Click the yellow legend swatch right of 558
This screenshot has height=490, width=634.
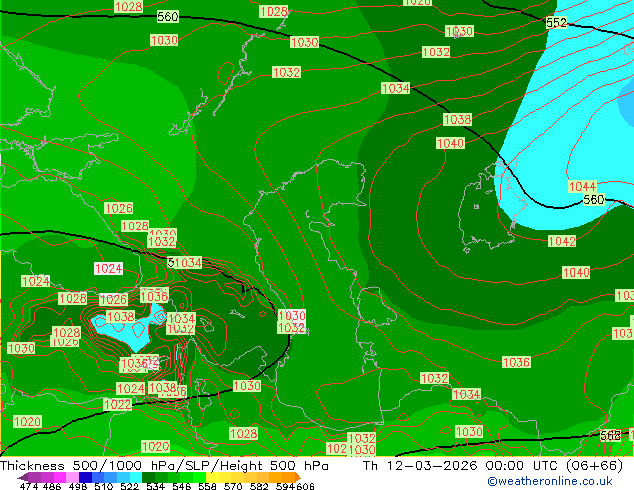(x=212, y=477)
